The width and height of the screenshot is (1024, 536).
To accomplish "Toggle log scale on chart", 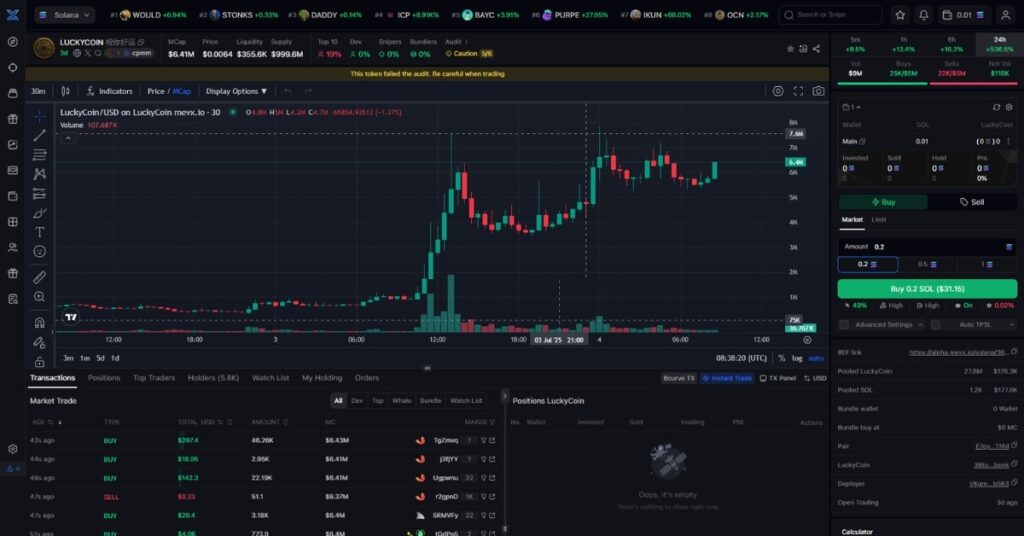I will [x=797, y=358].
